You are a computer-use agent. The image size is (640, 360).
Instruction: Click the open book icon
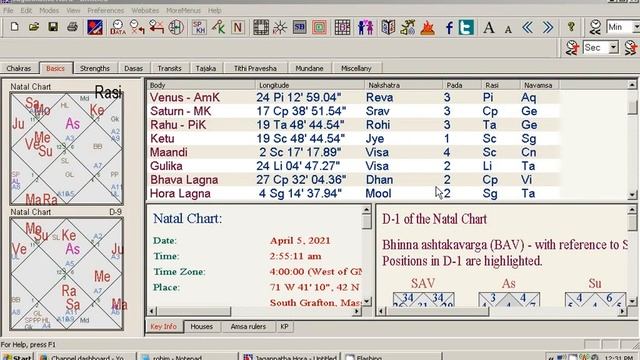388,27
